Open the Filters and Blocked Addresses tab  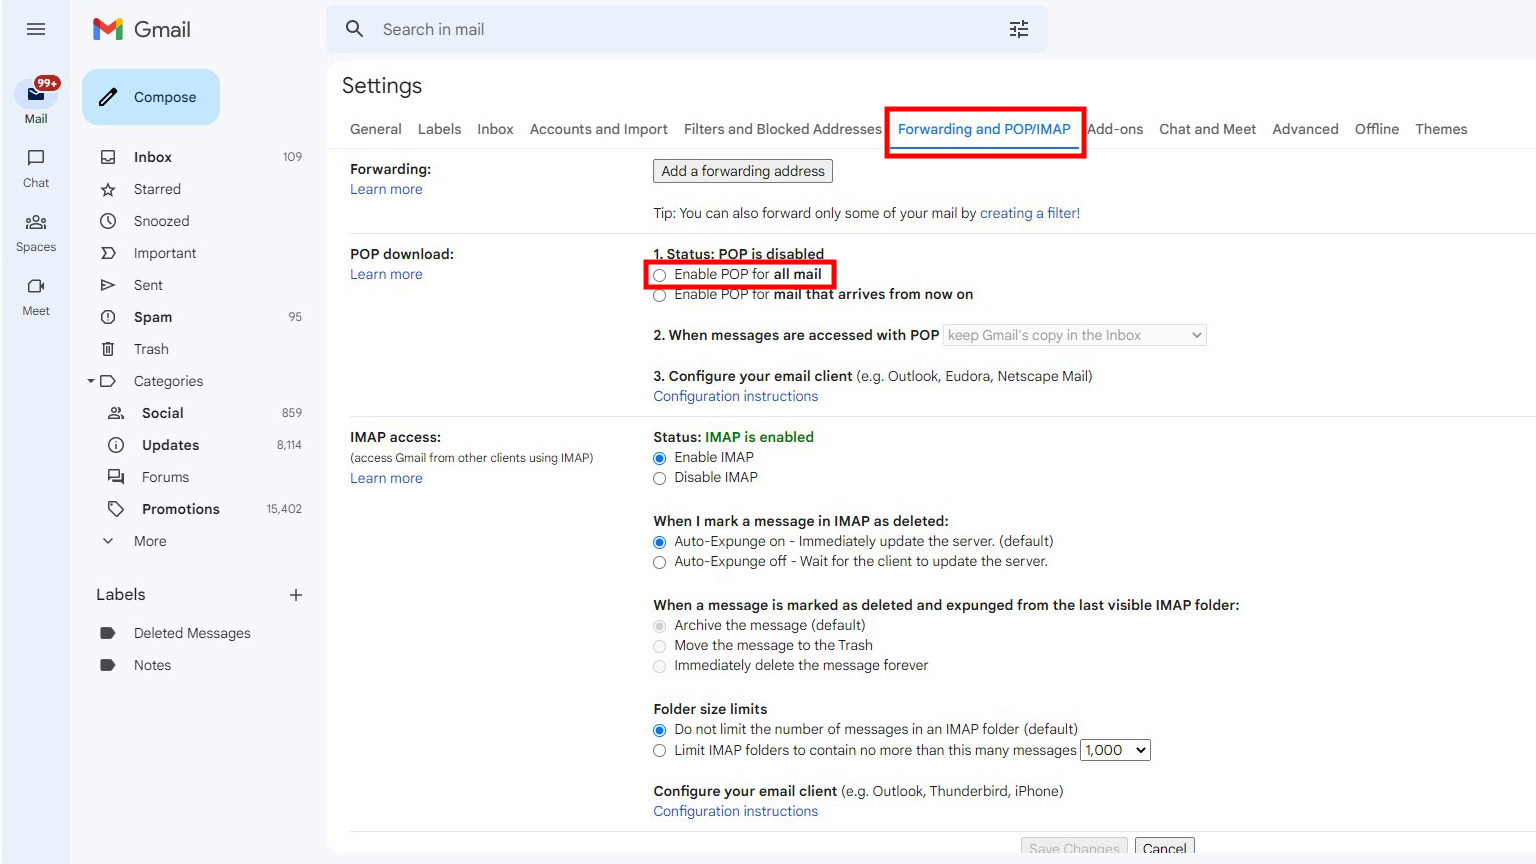pyautogui.click(x=782, y=129)
